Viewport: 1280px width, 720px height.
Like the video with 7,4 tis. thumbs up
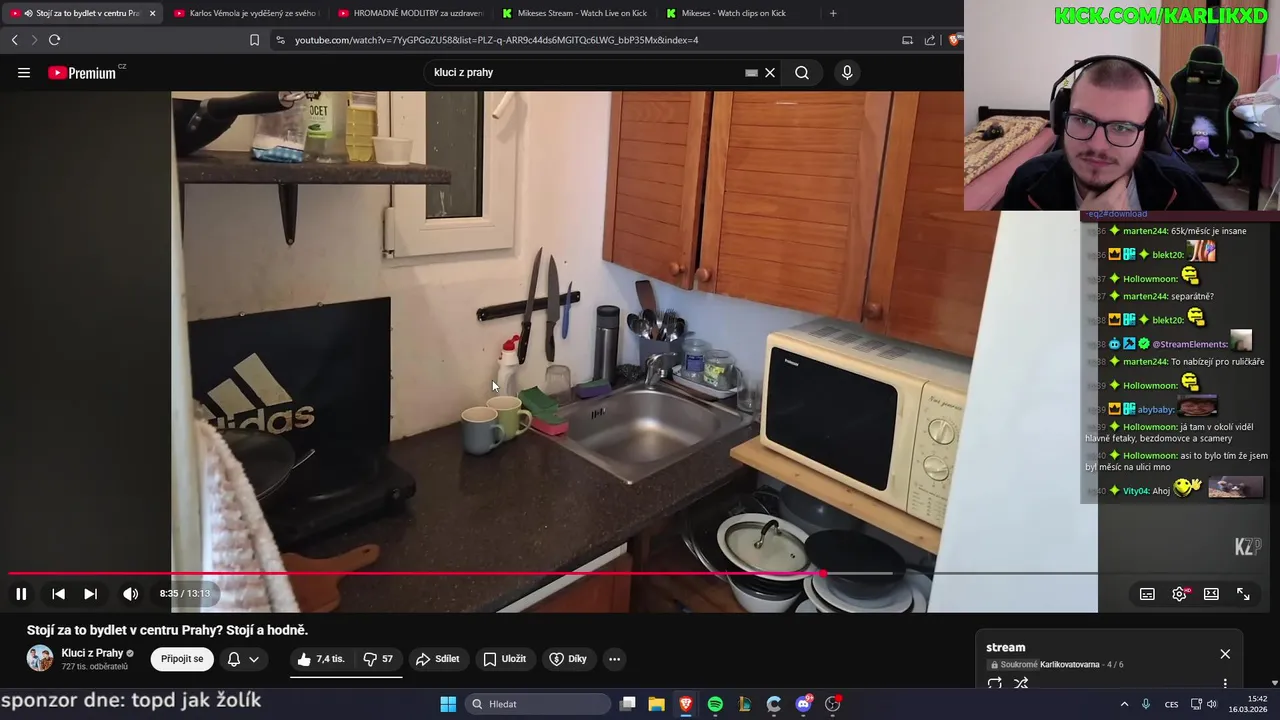coord(320,659)
